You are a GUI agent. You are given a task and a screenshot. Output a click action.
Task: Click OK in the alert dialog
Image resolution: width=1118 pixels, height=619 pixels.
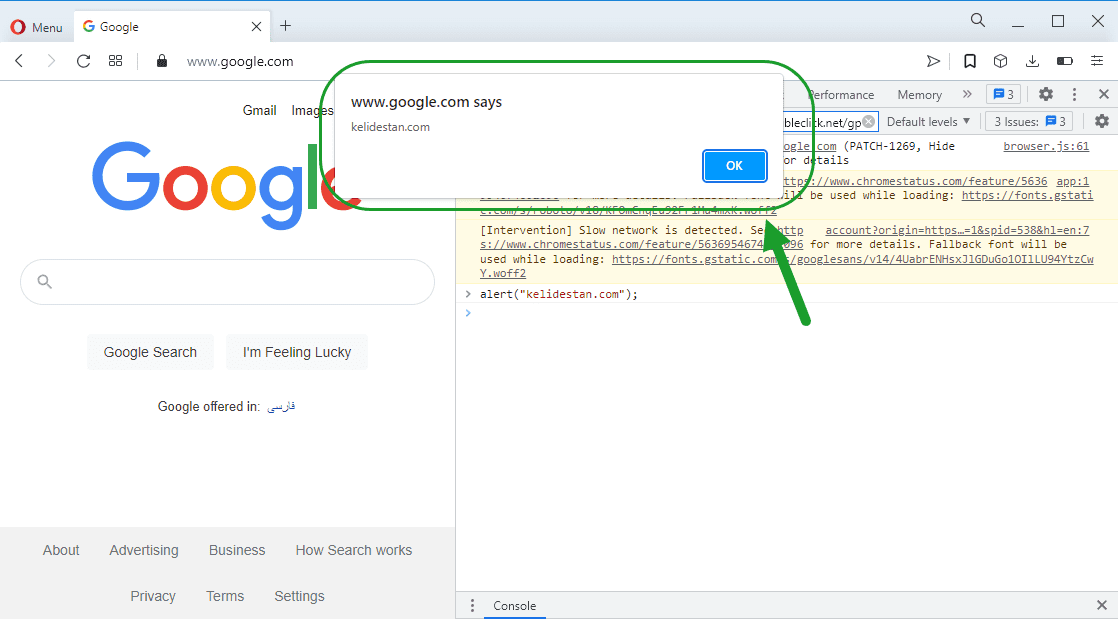pos(734,165)
